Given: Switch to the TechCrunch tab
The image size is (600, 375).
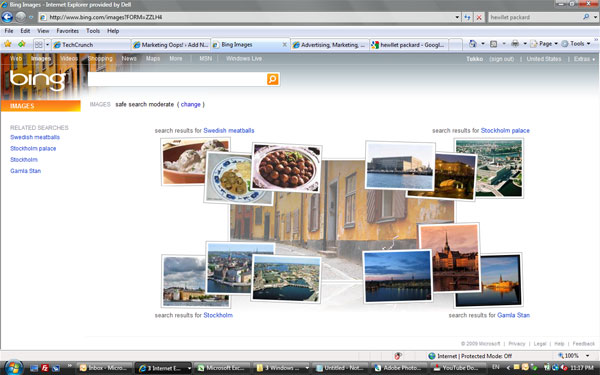Looking at the screenshot, I should pos(91,45).
